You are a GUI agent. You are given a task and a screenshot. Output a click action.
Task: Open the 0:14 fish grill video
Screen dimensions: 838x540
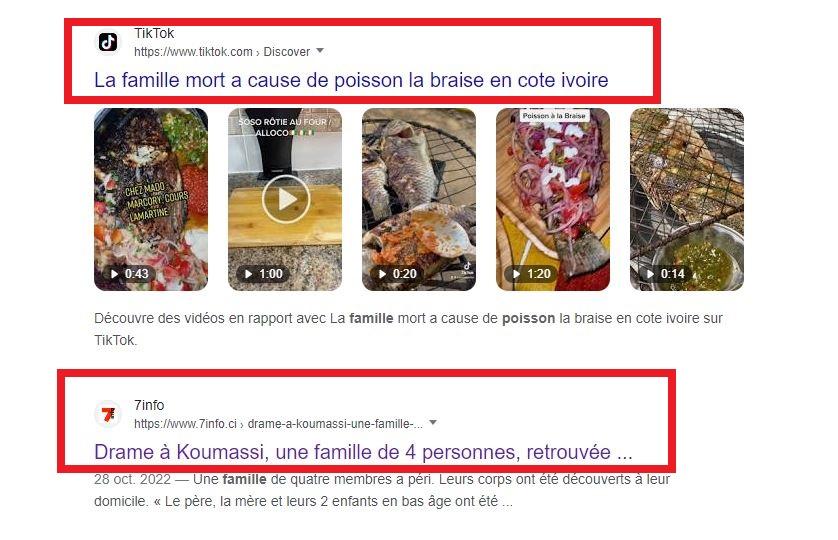tap(687, 199)
